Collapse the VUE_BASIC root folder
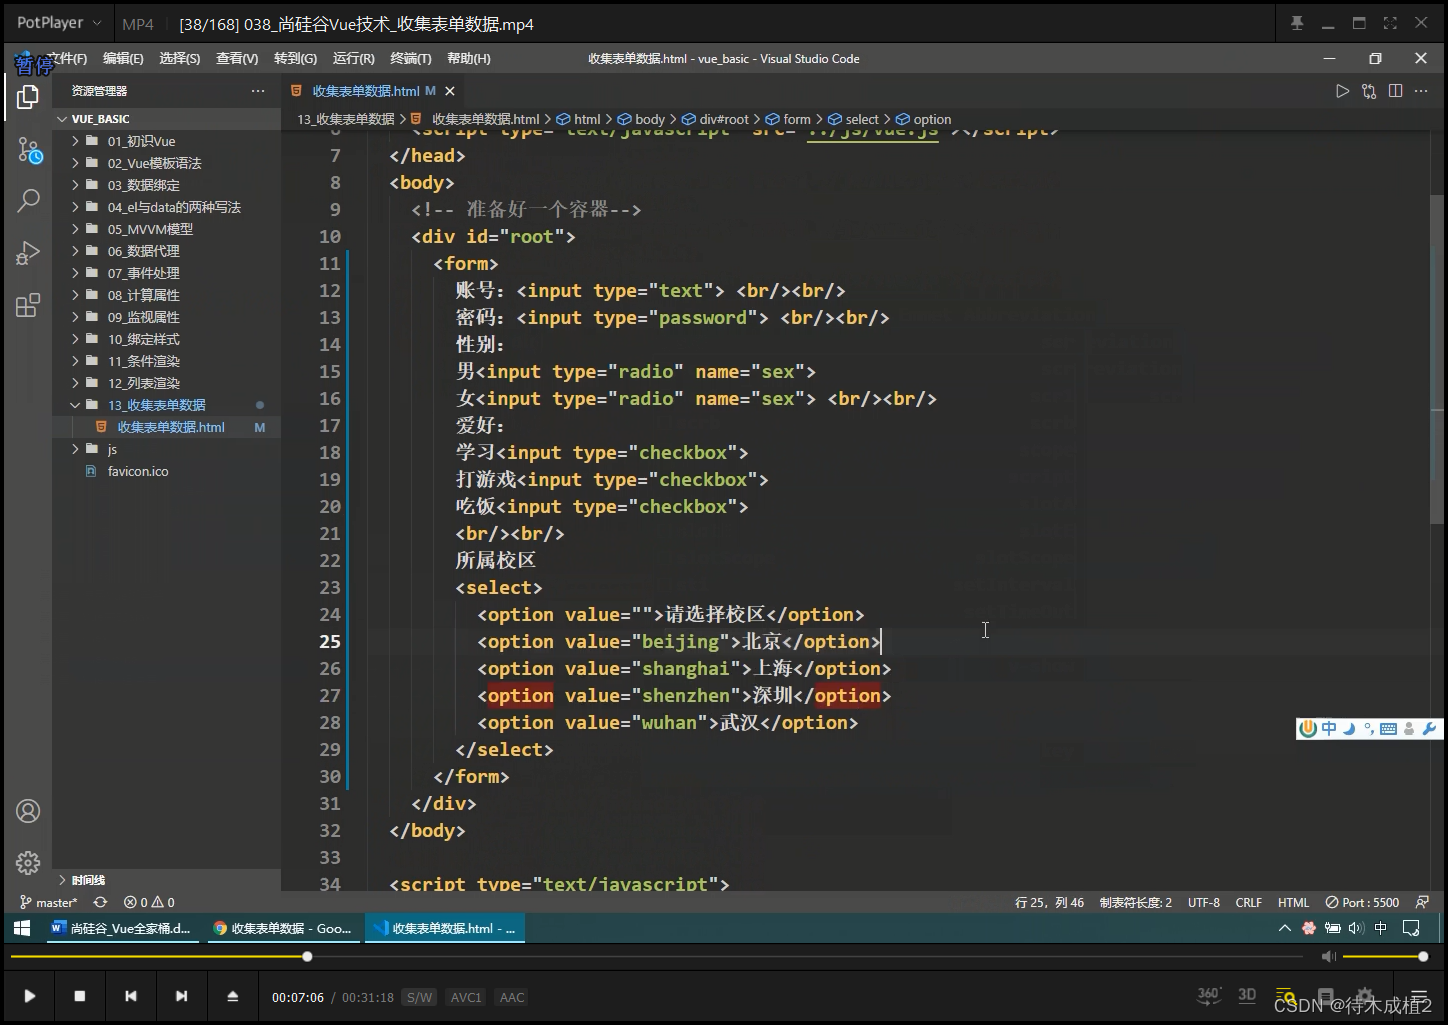 62,119
